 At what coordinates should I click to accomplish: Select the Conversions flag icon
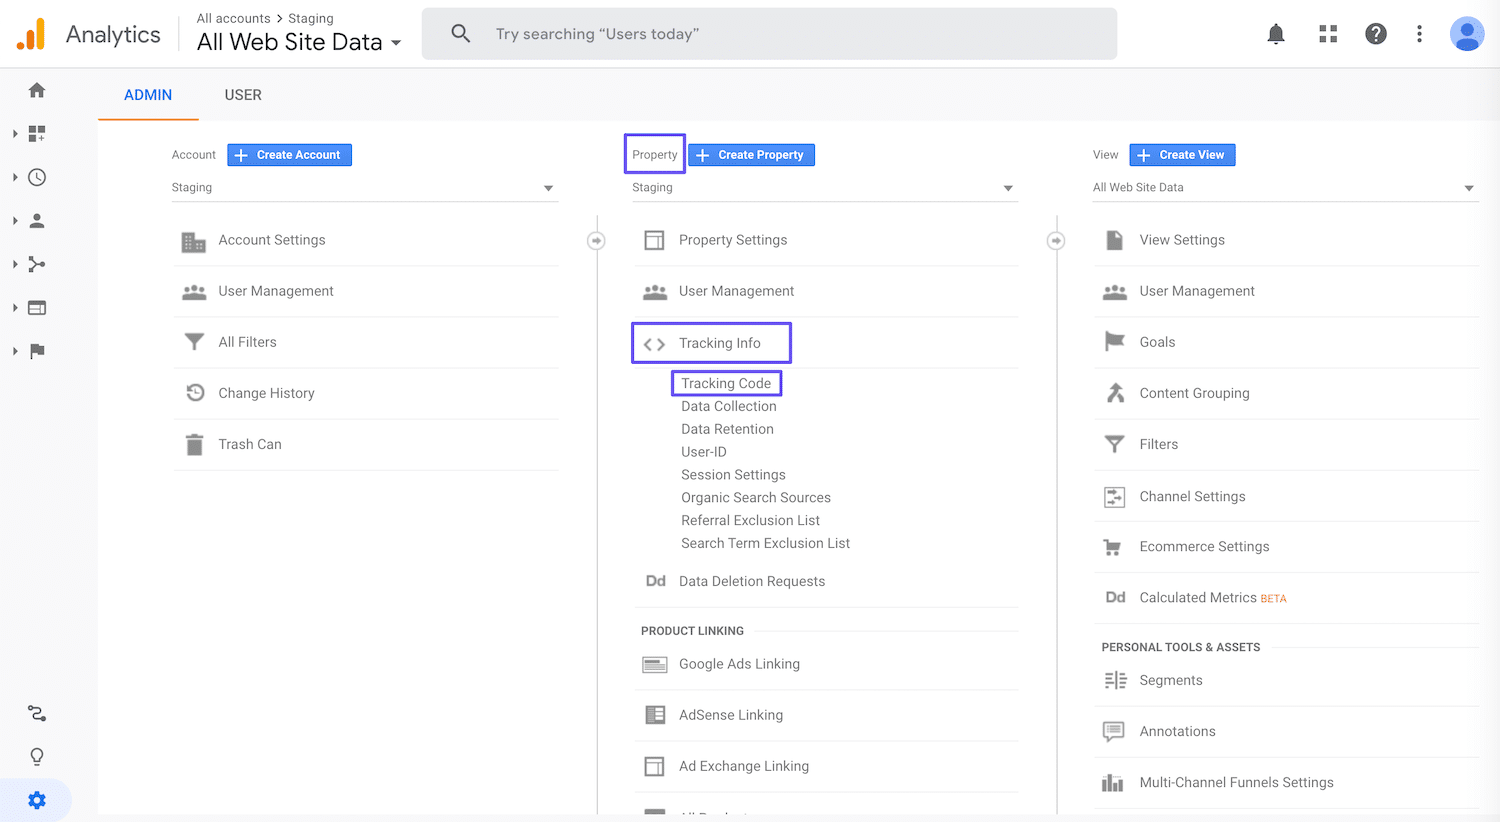(x=36, y=350)
